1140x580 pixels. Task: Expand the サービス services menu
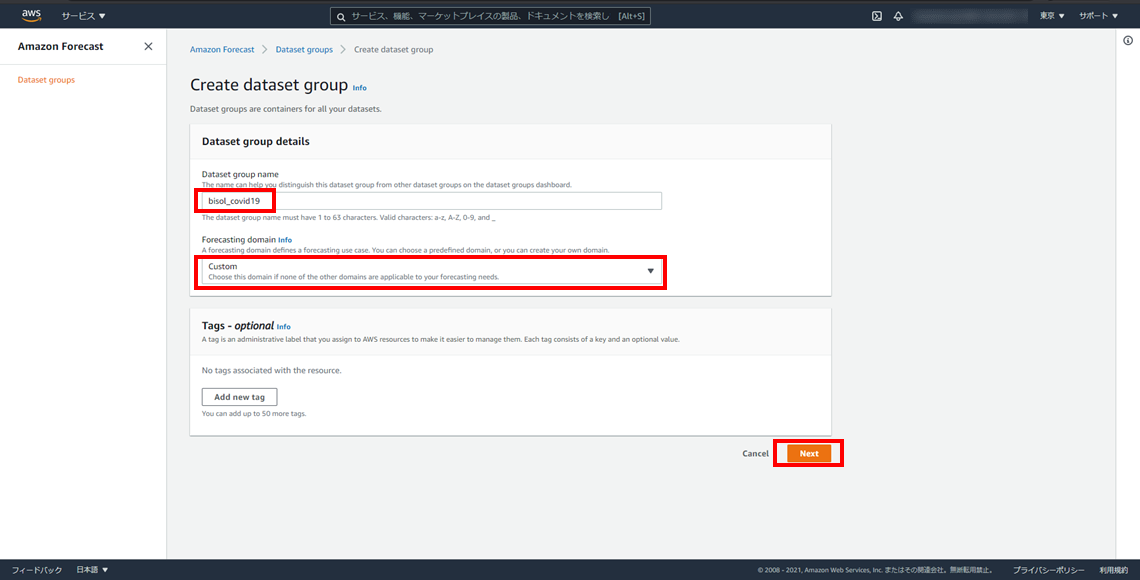point(83,16)
